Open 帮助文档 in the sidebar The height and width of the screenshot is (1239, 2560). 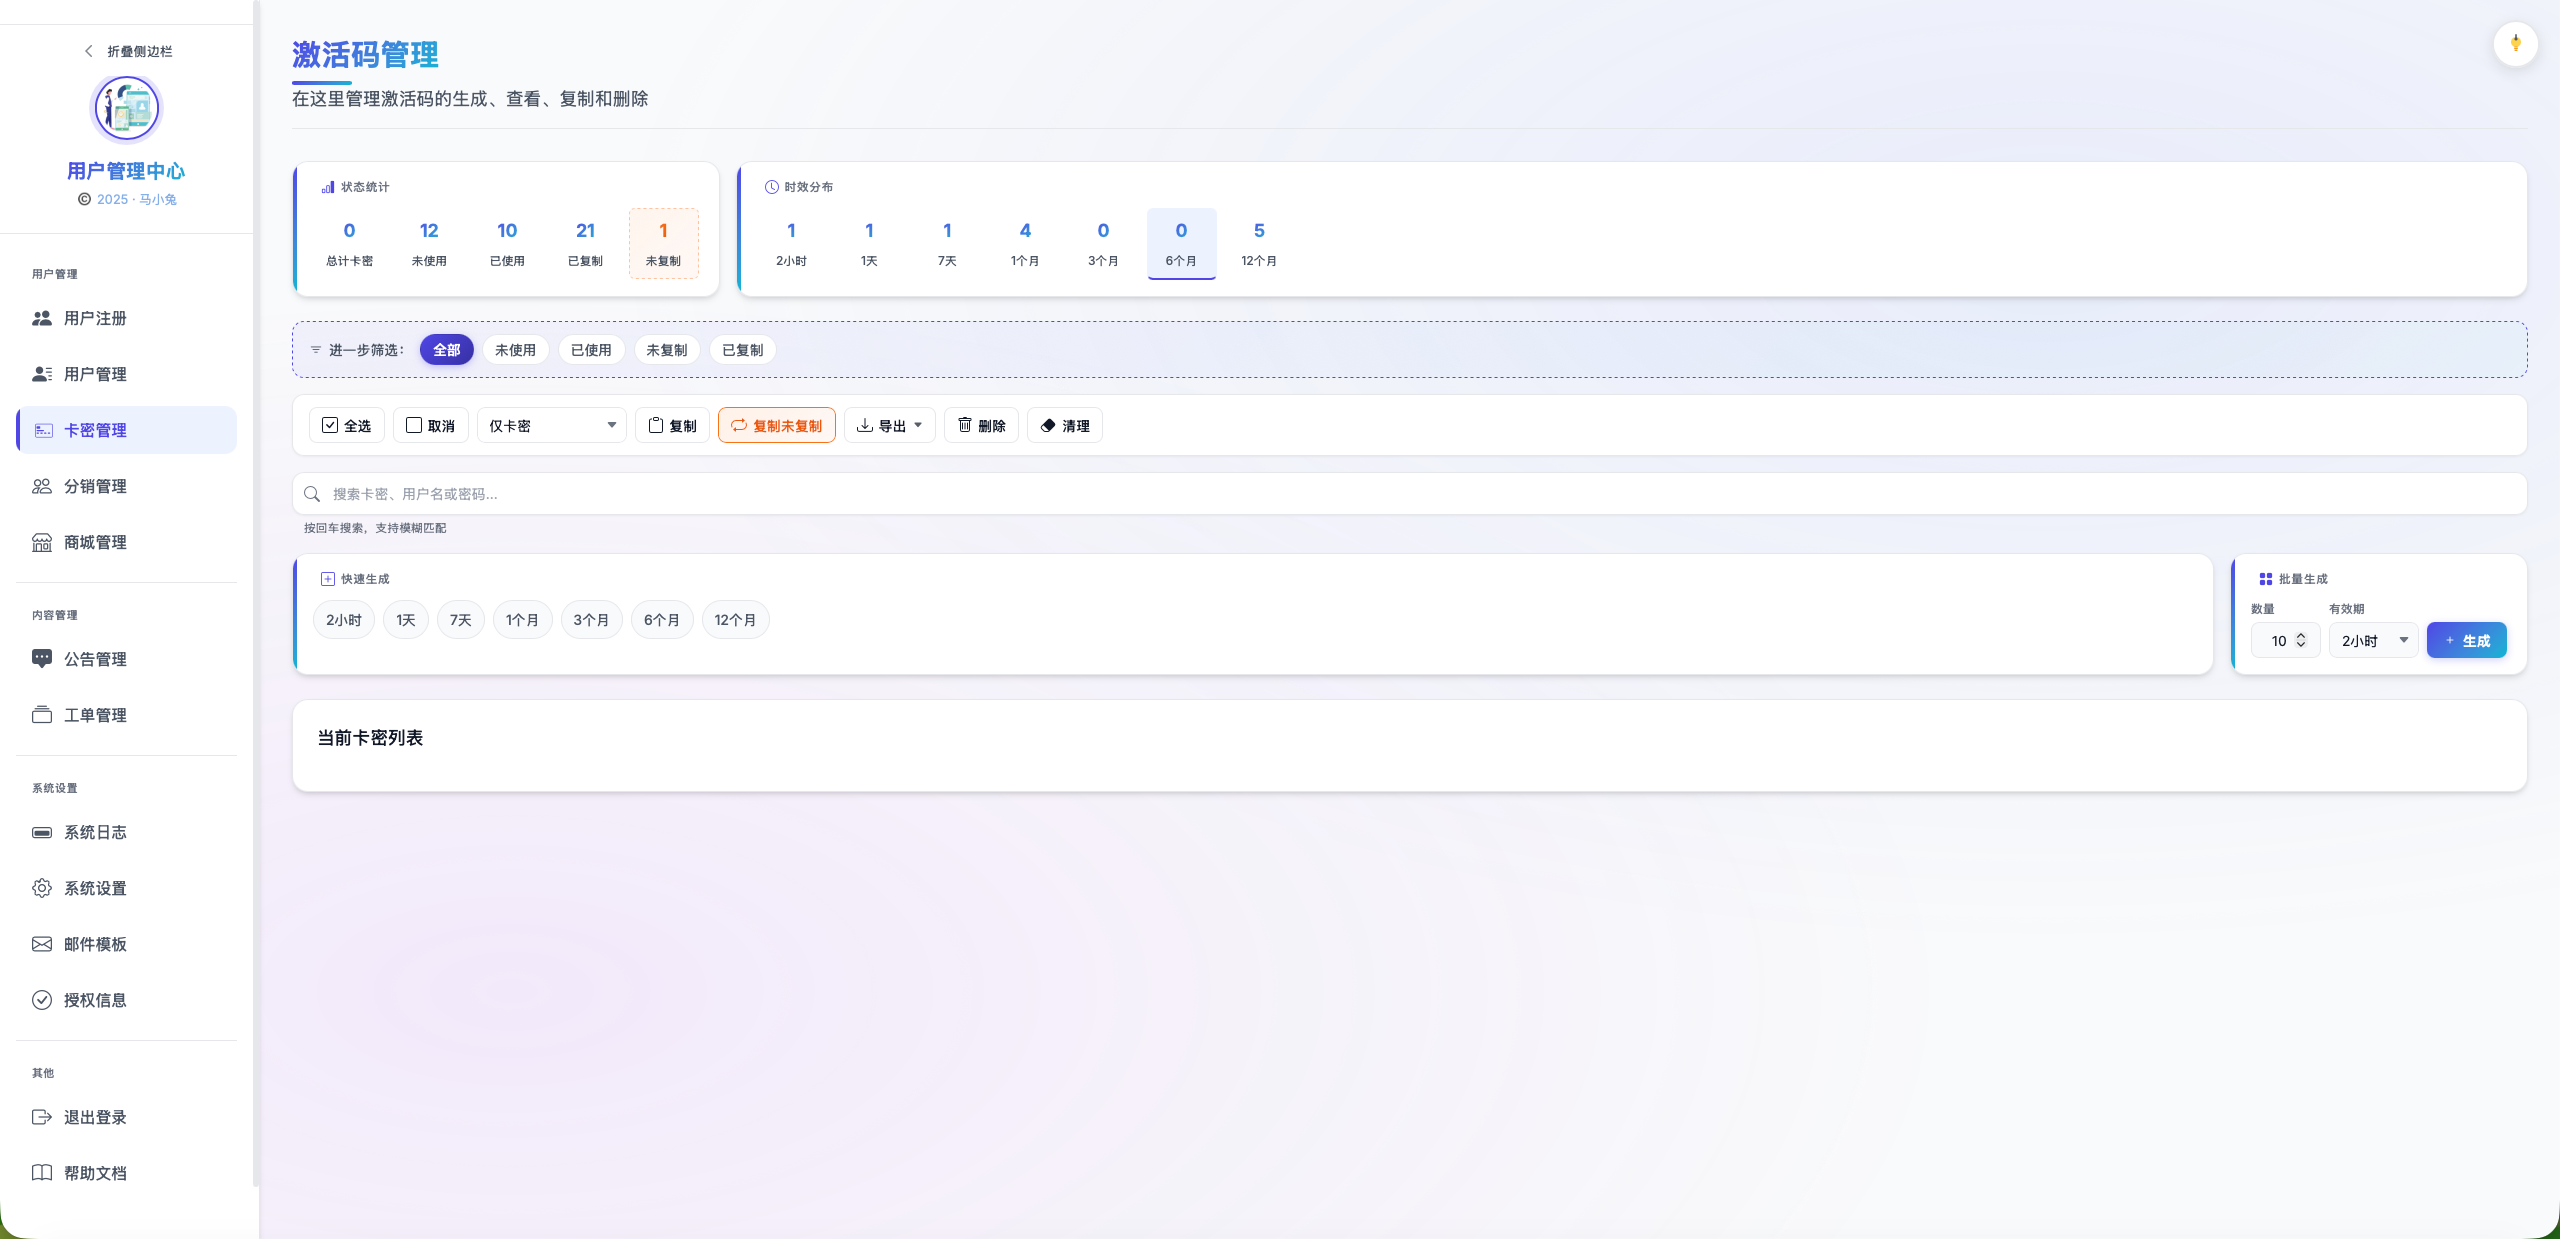[x=95, y=1173]
